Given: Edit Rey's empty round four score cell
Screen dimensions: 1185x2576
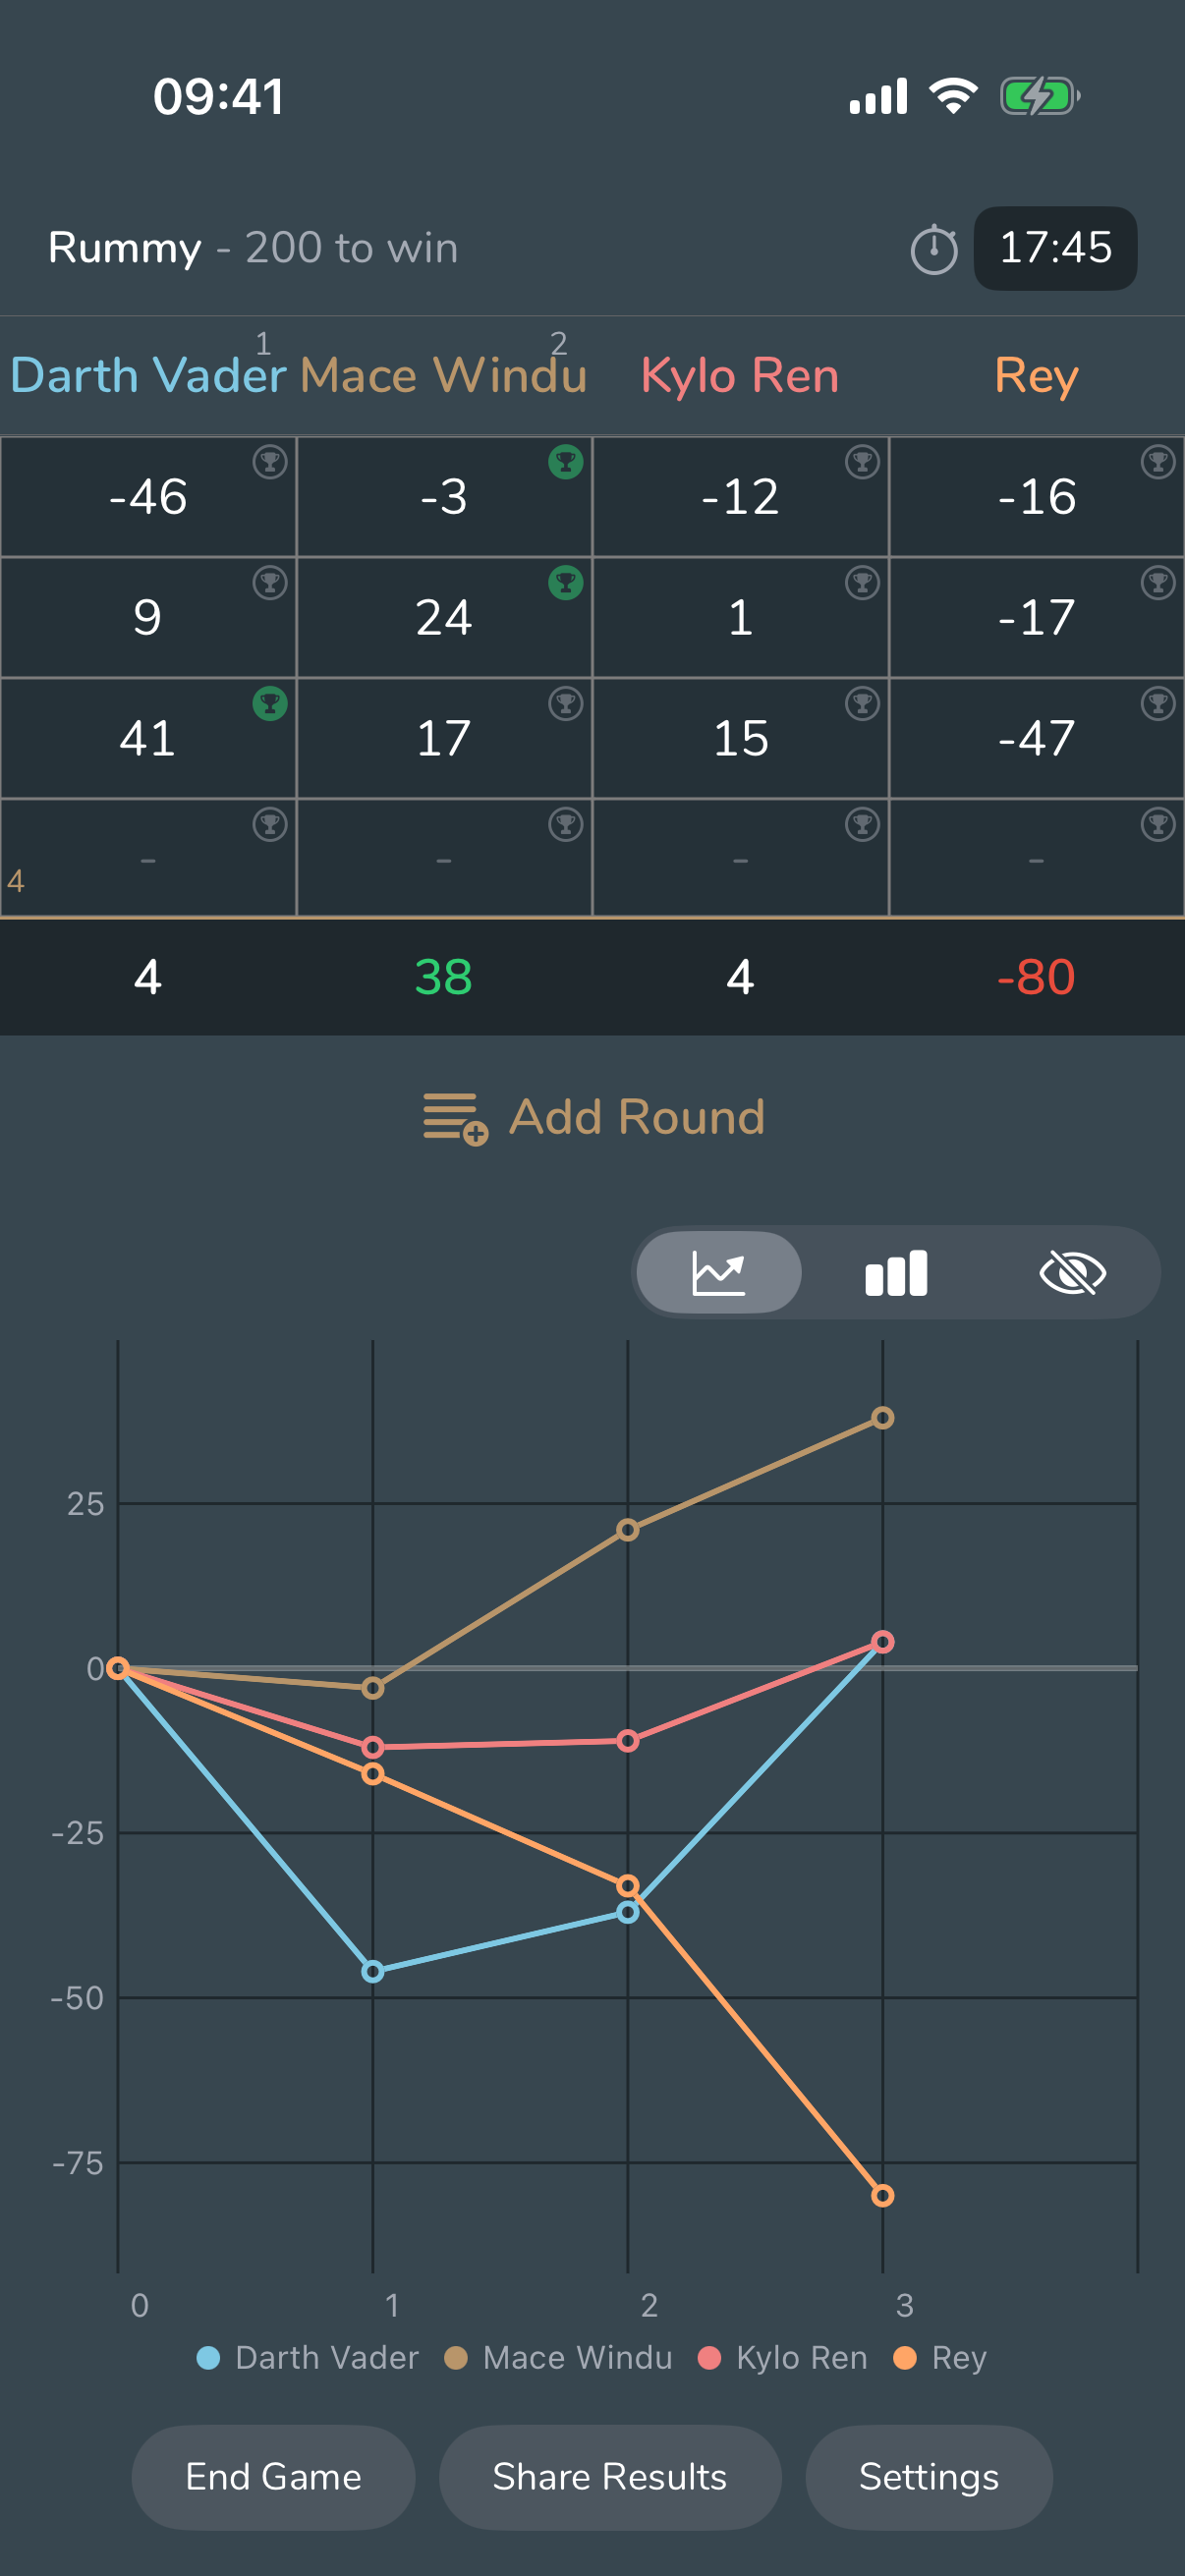Looking at the screenshot, I should coord(1035,860).
